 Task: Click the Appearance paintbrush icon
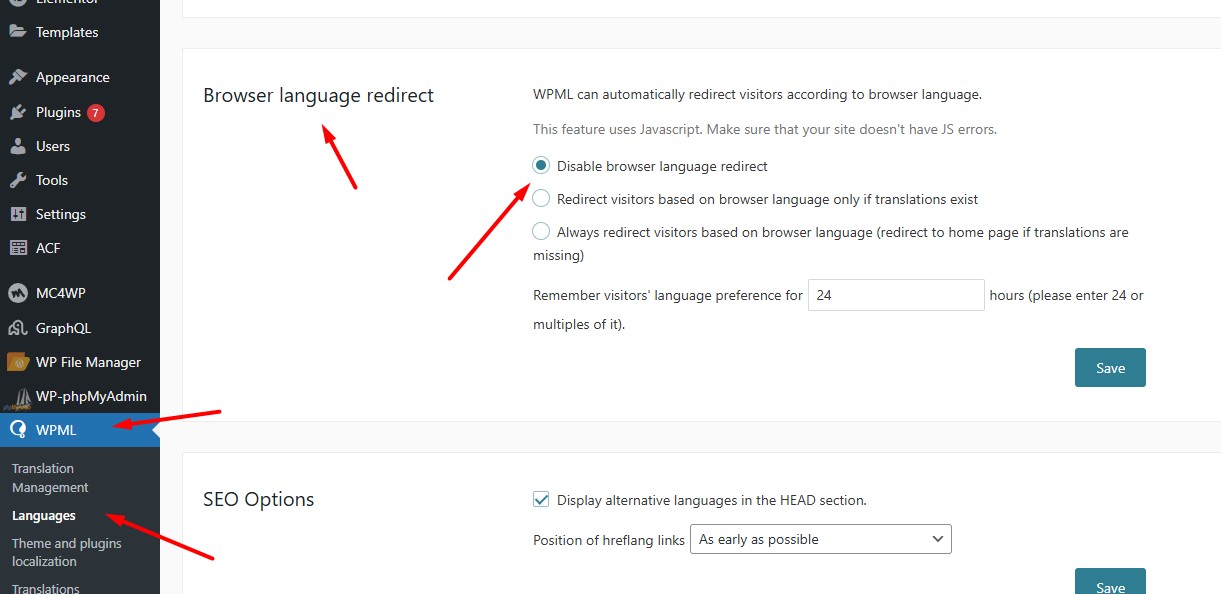pyautogui.click(x=17, y=77)
